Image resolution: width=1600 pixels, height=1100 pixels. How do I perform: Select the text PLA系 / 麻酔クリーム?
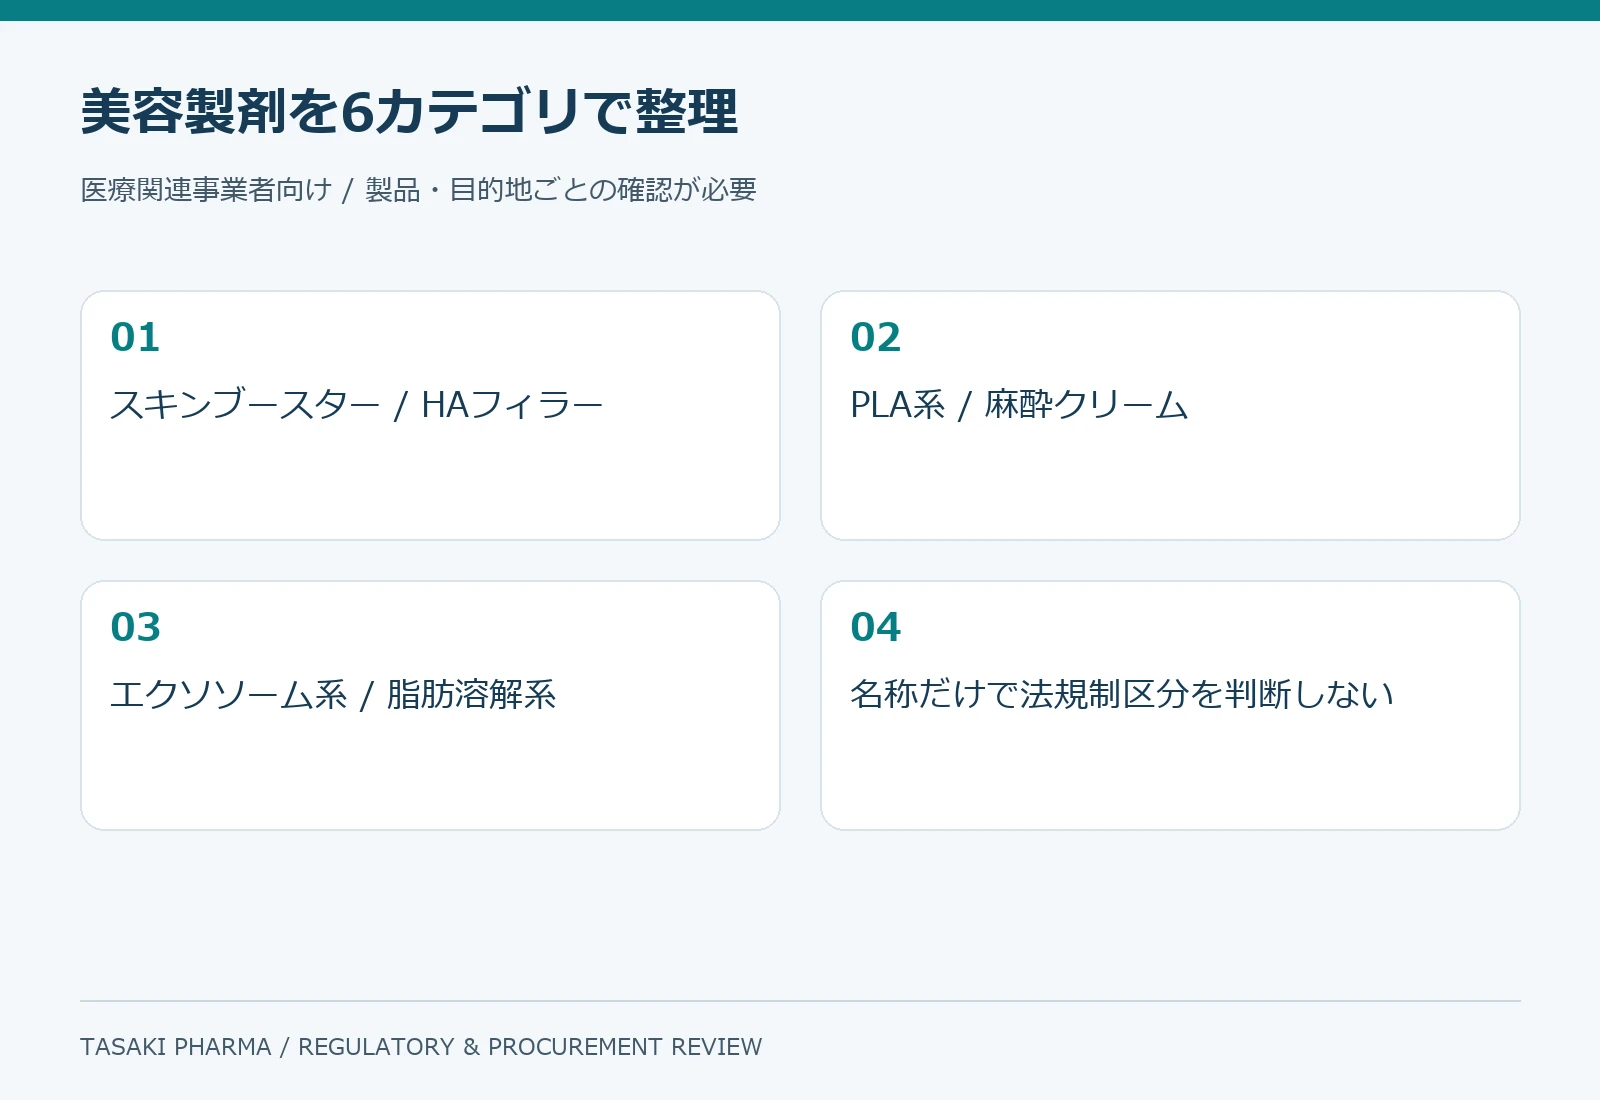click(1019, 404)
